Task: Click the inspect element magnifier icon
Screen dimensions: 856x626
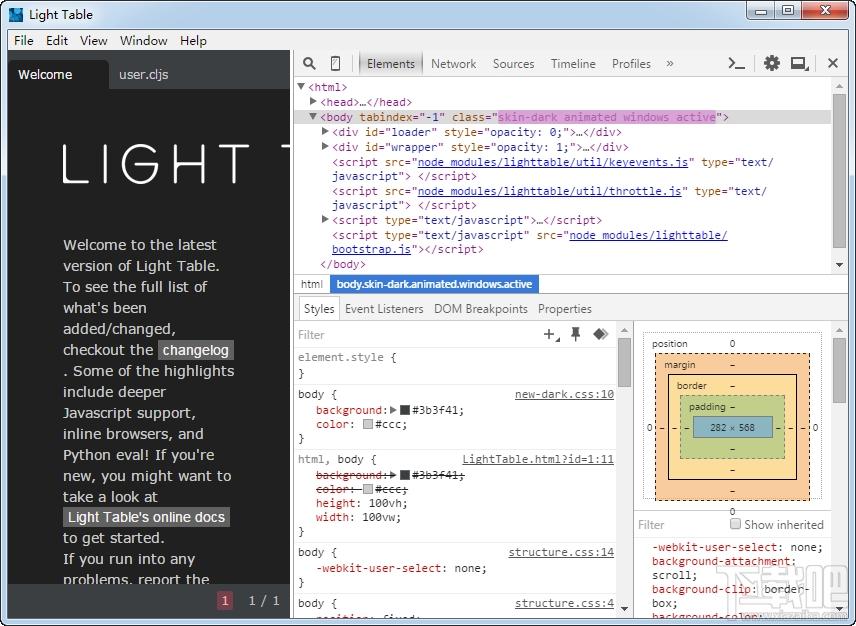Action: tap(309, 63)
